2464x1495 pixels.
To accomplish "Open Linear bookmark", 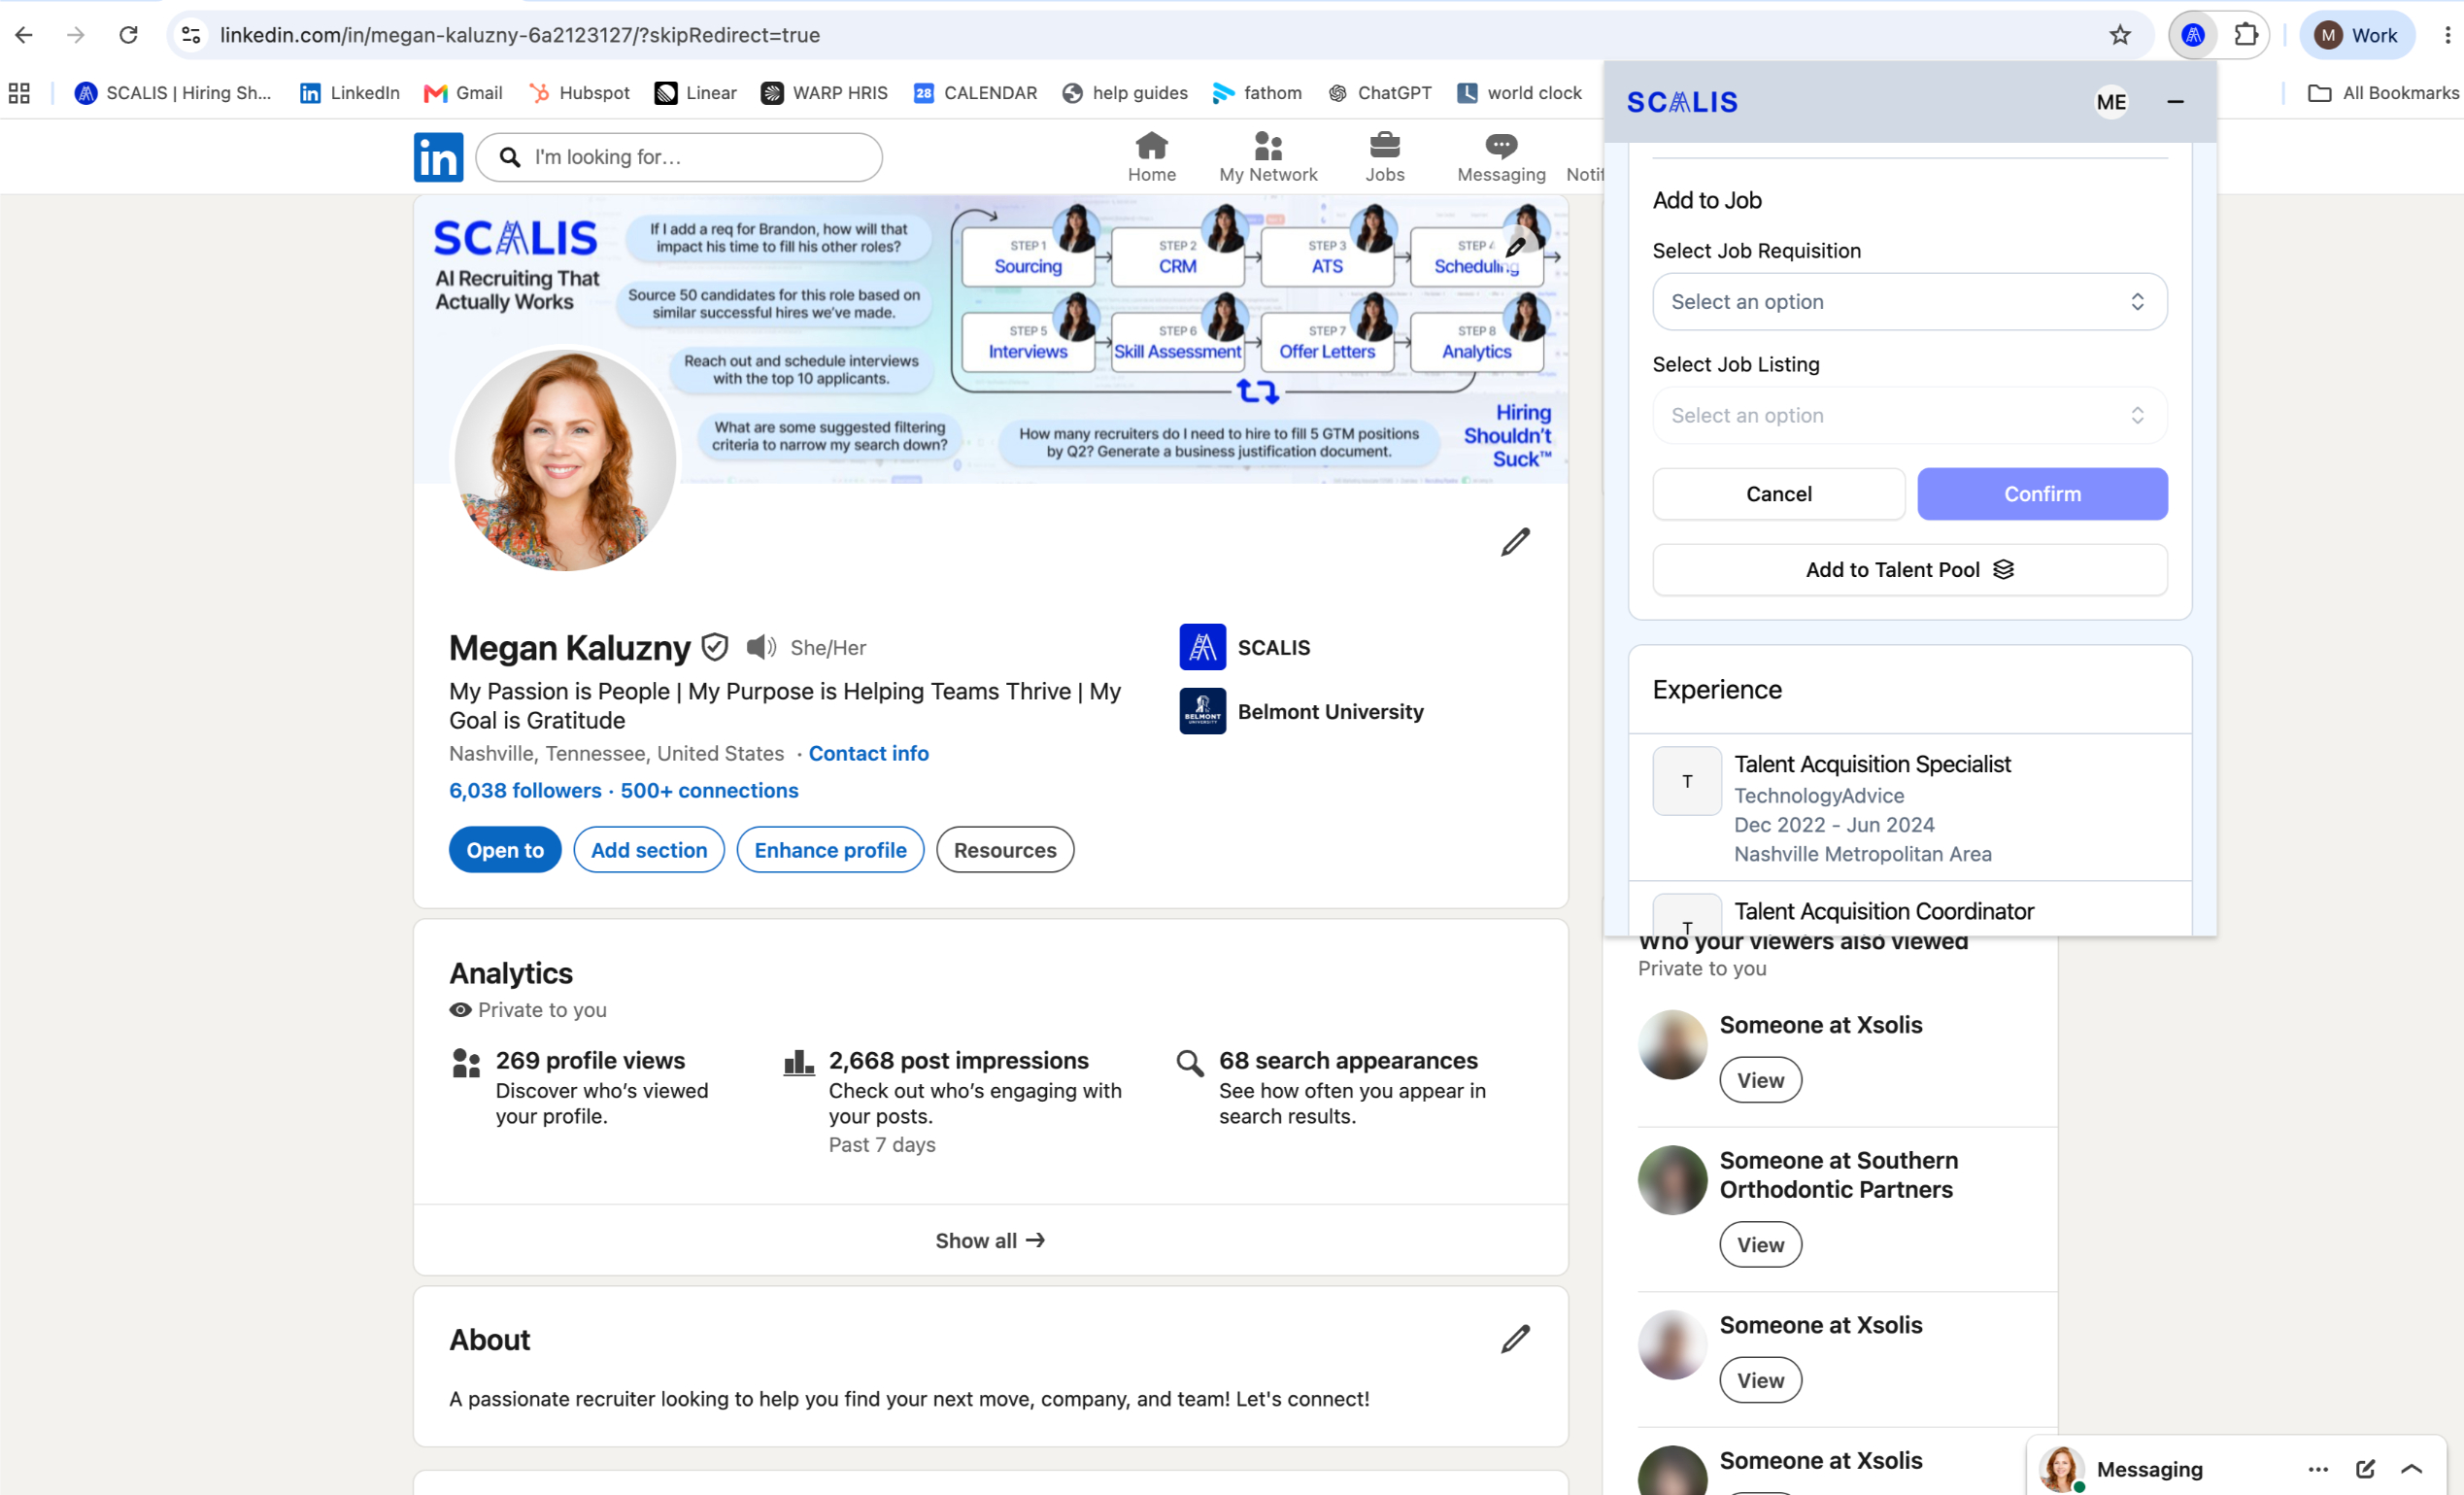I will (x=696, y=93).
